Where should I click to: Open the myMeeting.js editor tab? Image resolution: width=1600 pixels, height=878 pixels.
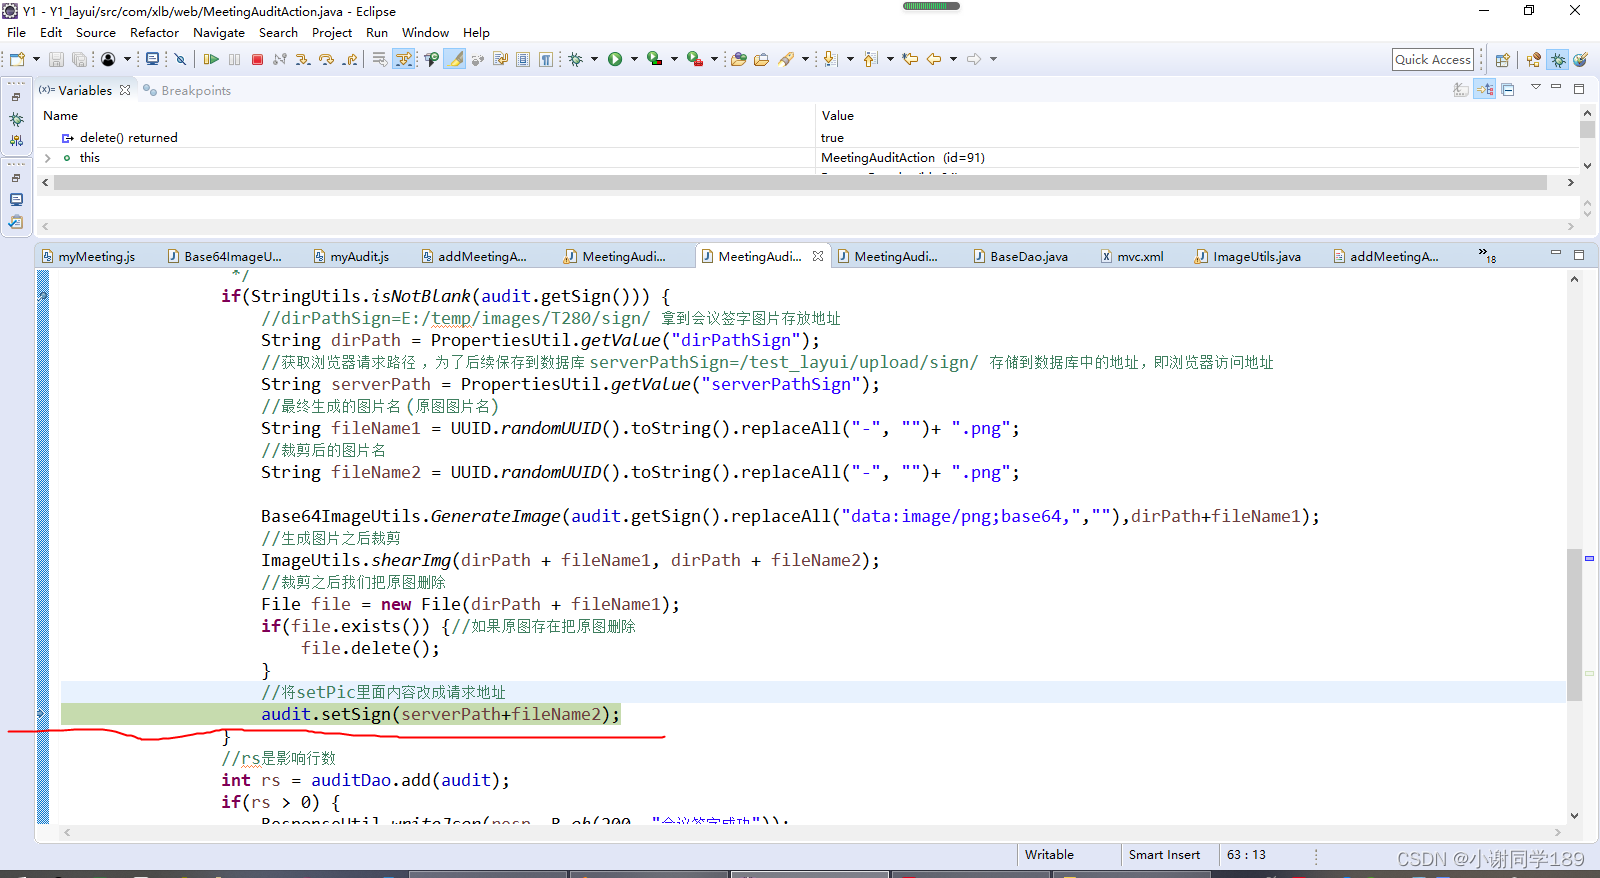pos(88,256)
